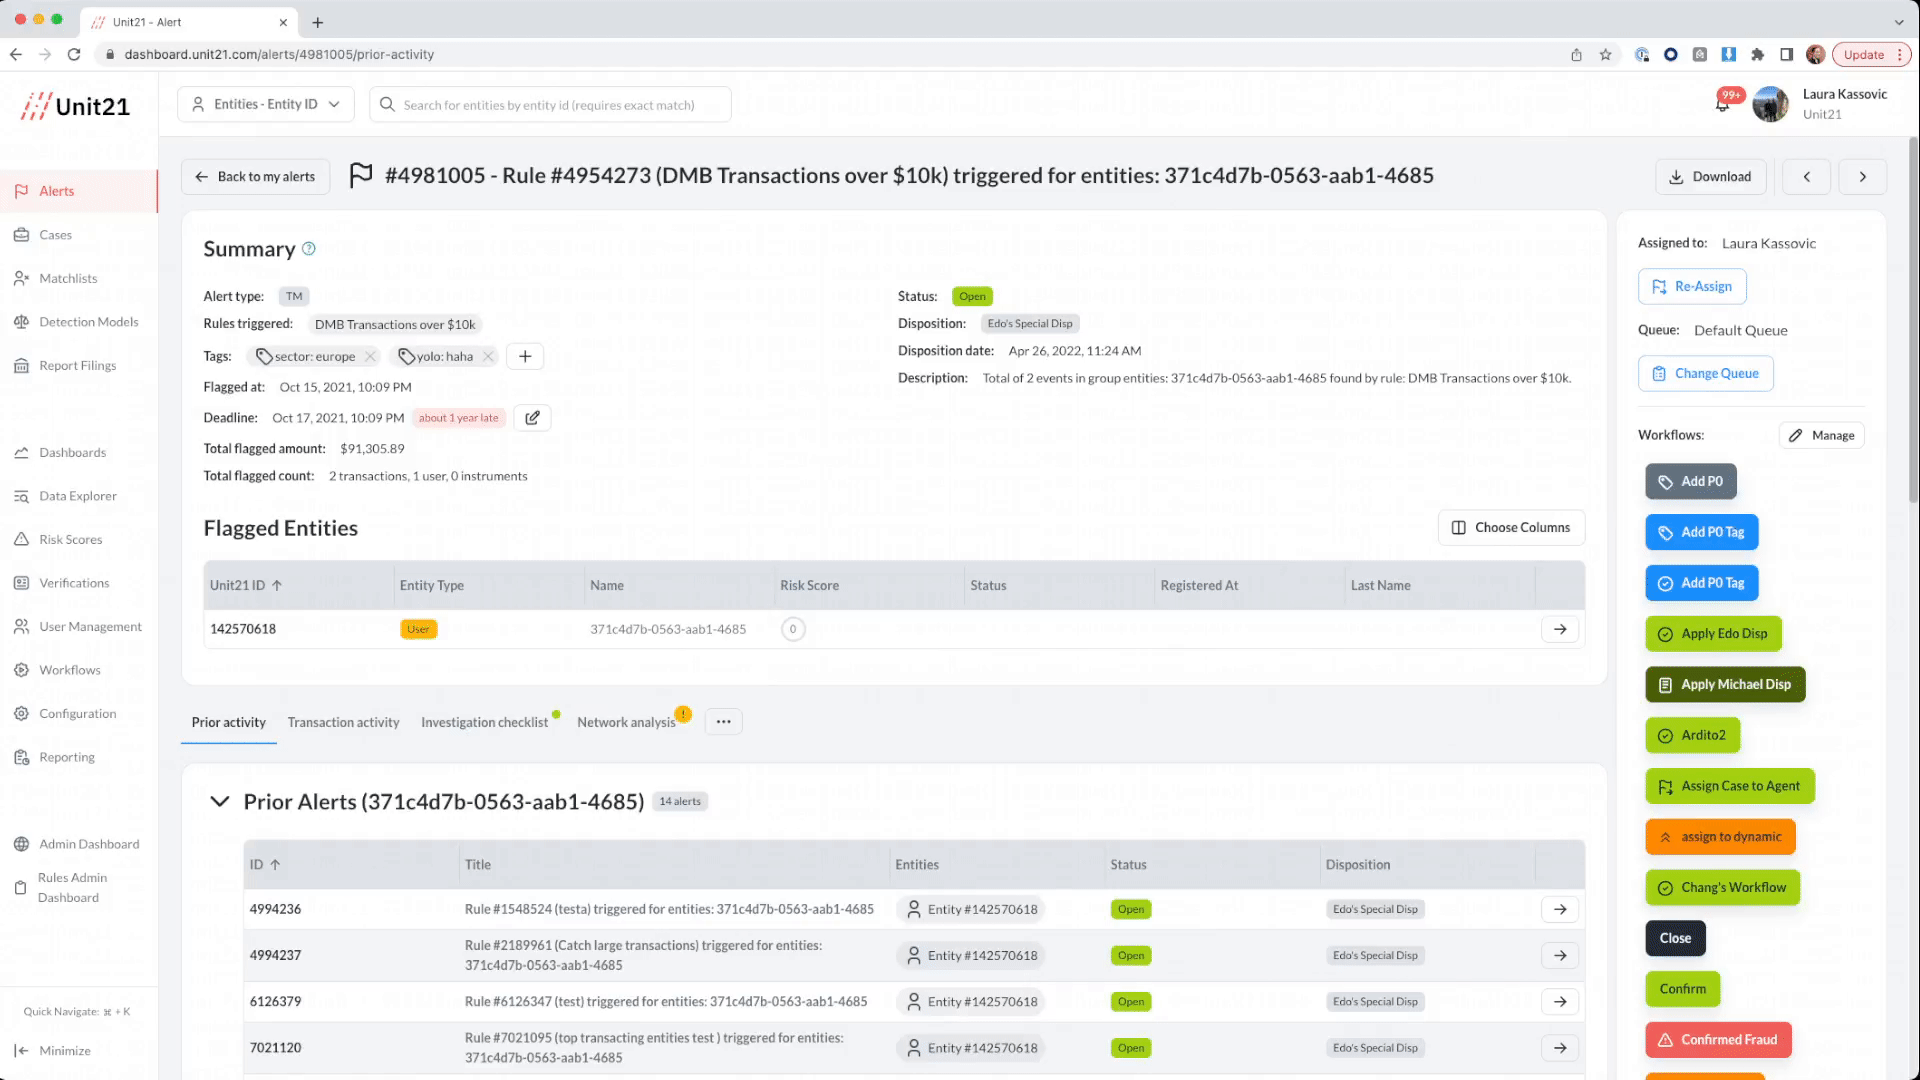Switch to Transaction activity tab

click(x=343, y=723)
